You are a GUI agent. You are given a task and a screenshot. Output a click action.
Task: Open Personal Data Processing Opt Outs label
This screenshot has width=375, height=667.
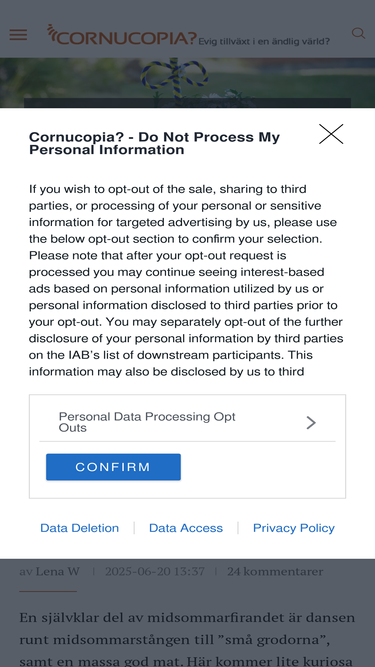coord(147,422)
